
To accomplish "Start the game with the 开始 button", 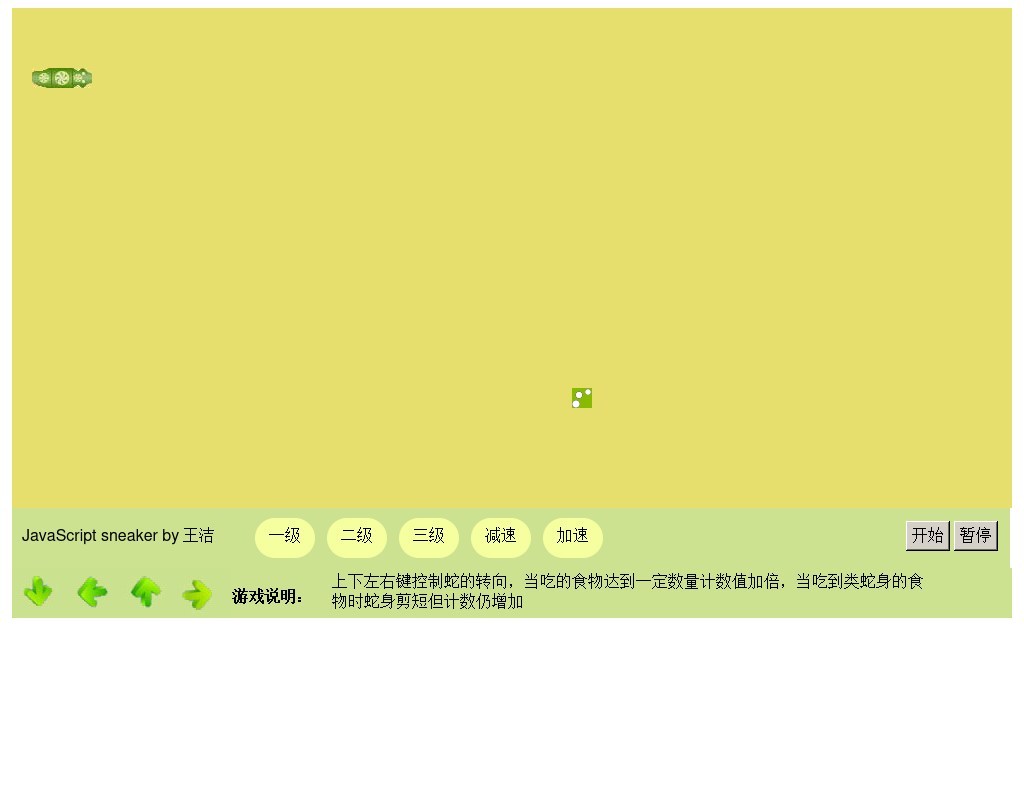I will point(927,536).
